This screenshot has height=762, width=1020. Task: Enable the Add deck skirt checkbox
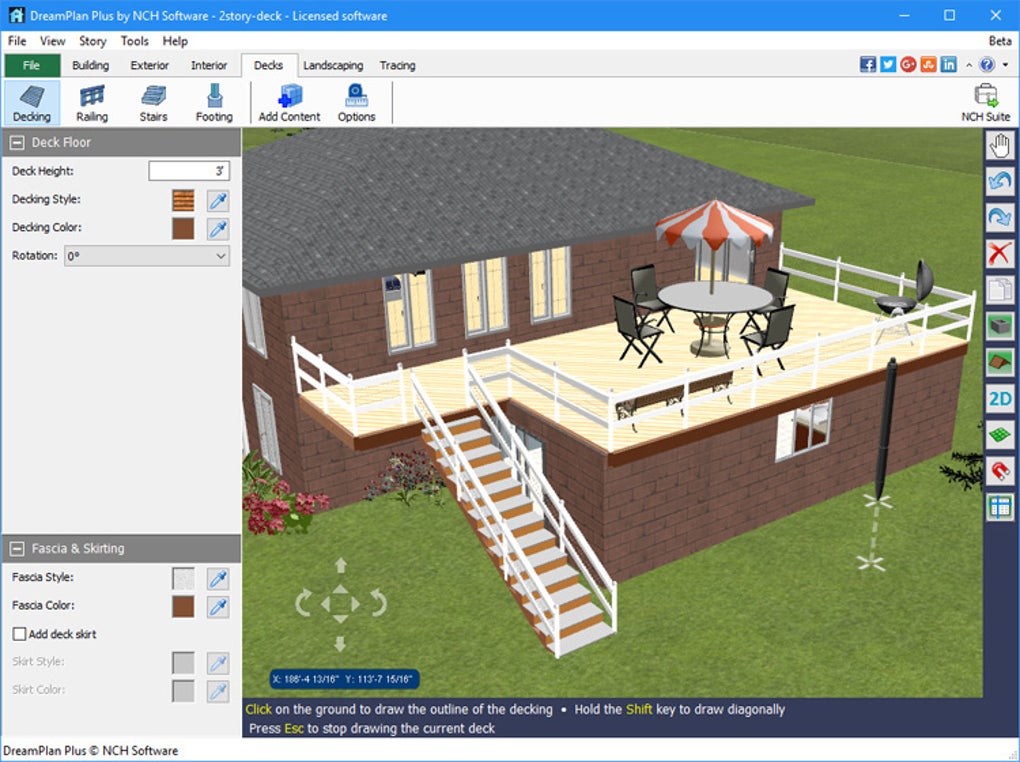click(17, 633)
